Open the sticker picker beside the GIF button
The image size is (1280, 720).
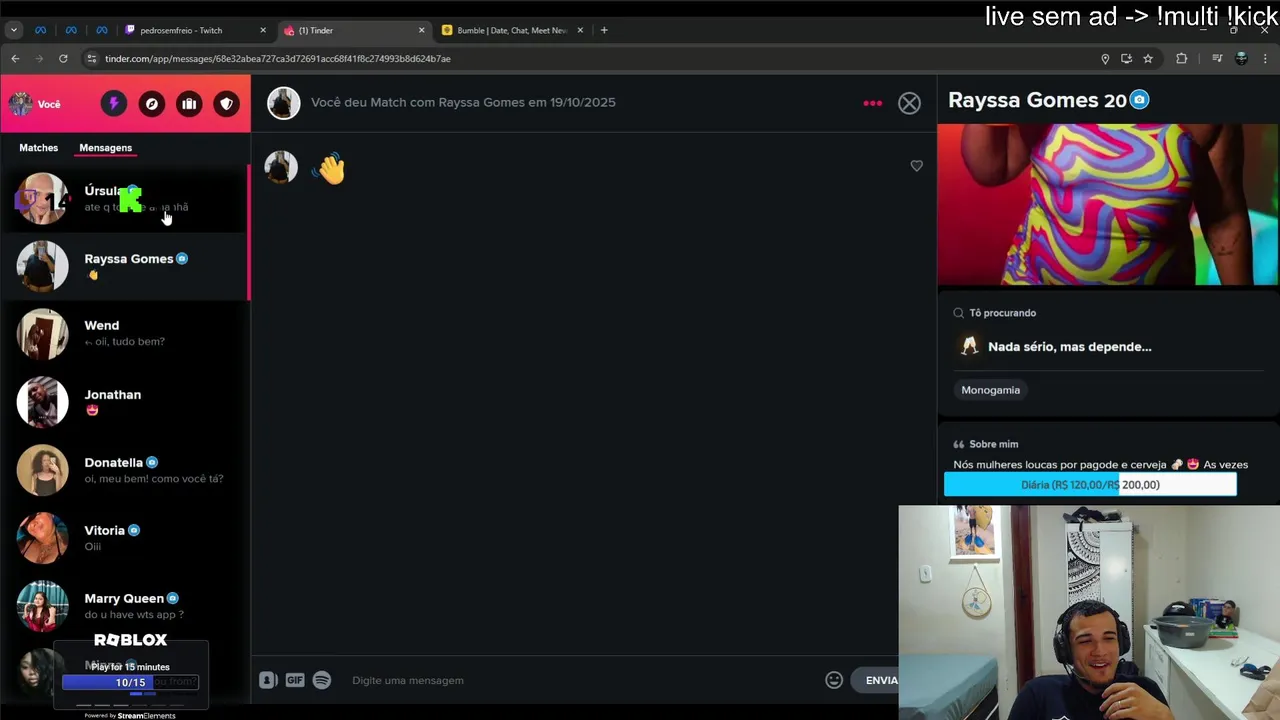pos(268,680)
